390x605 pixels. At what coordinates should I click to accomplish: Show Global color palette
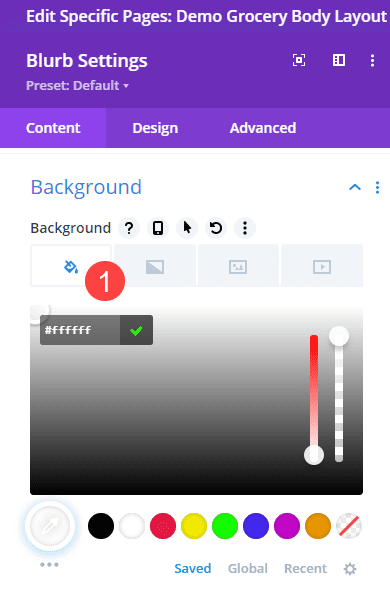tap(248, 568)
